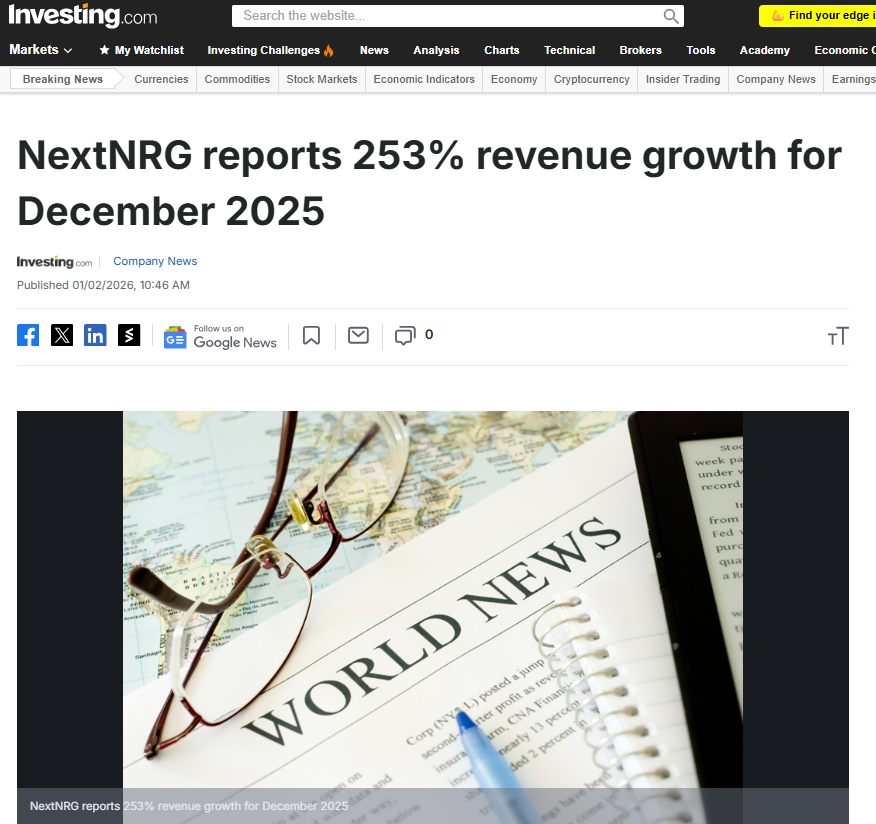
Task: Click the Find your edge button
Action: 817,16
